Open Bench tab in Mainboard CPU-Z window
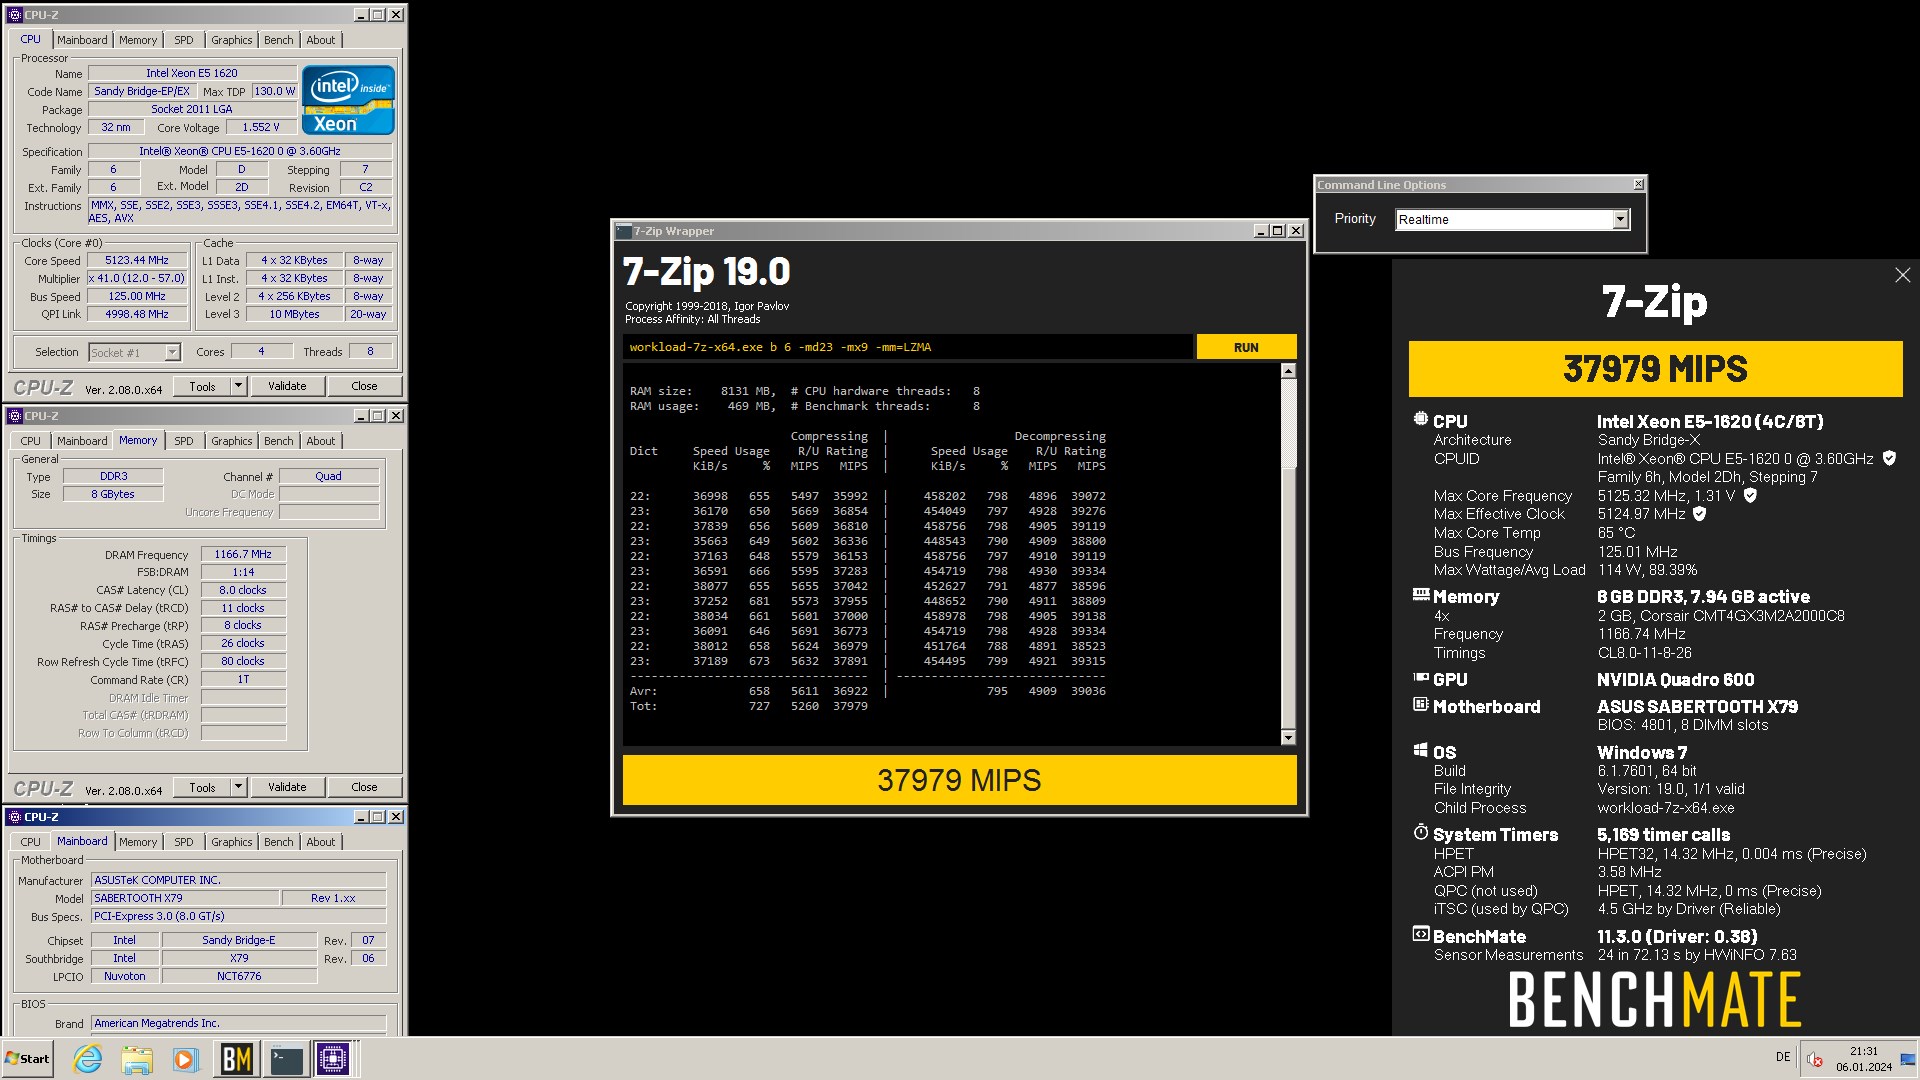1920x1080 pixels. tap(279, 842)
